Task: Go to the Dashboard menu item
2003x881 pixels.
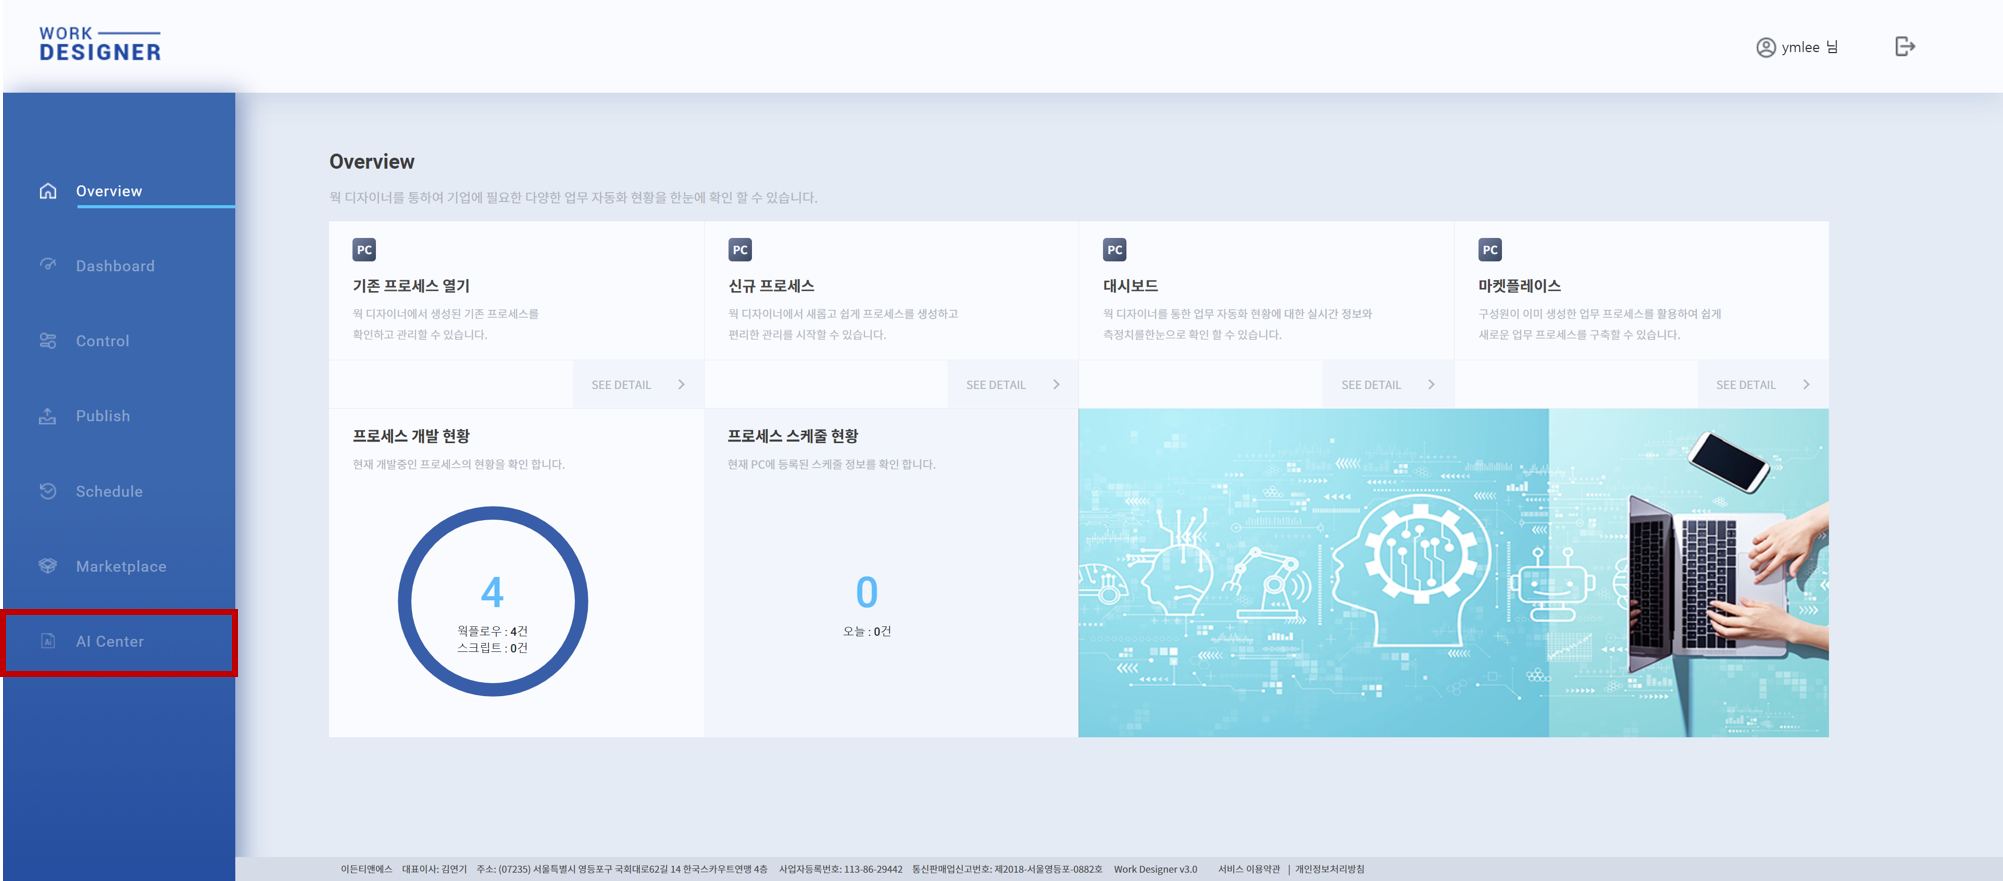Action: [x=115, y=266]
